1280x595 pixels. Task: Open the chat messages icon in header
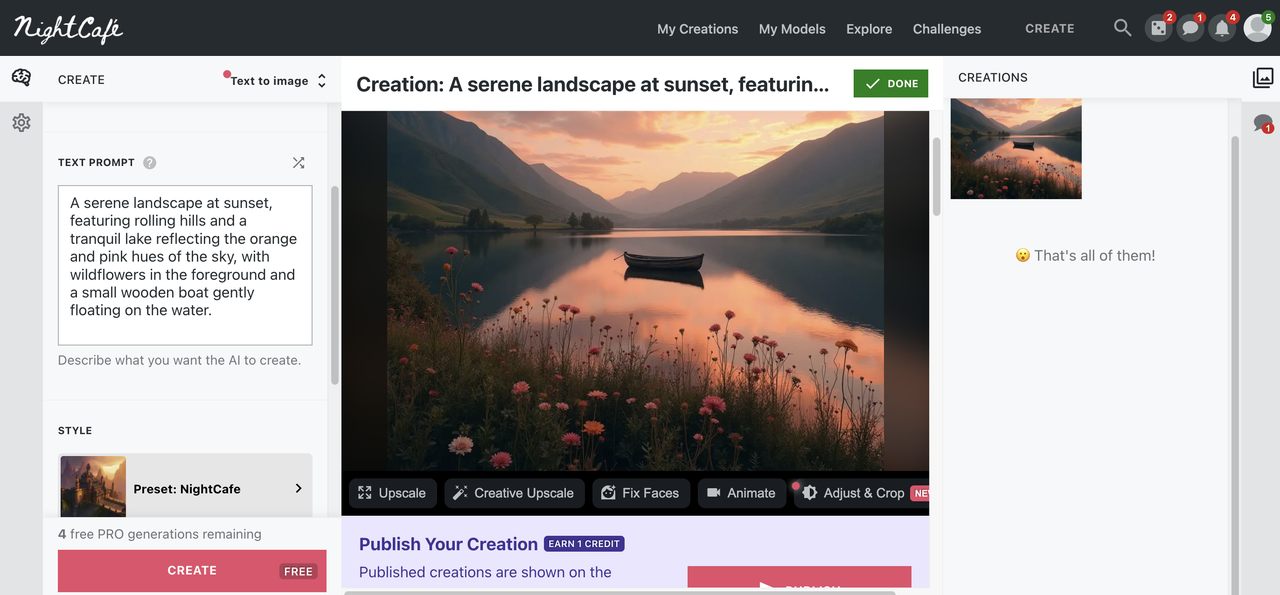1190,28
